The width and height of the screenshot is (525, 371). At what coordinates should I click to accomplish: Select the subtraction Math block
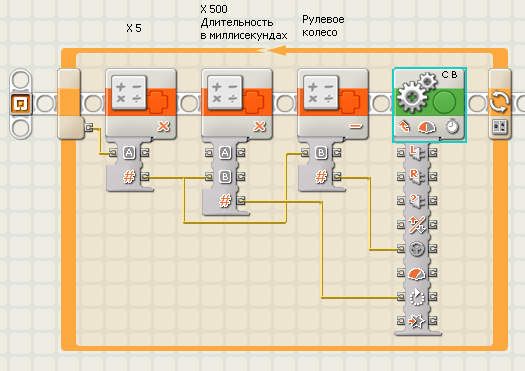333,103
